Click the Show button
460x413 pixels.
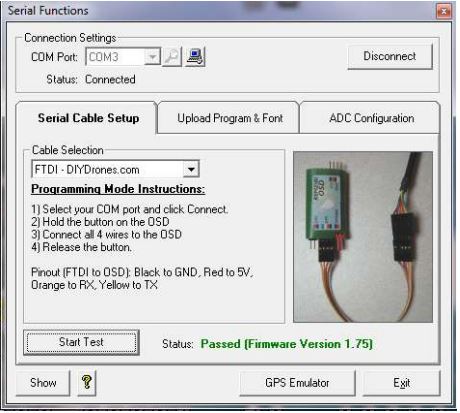43,383
